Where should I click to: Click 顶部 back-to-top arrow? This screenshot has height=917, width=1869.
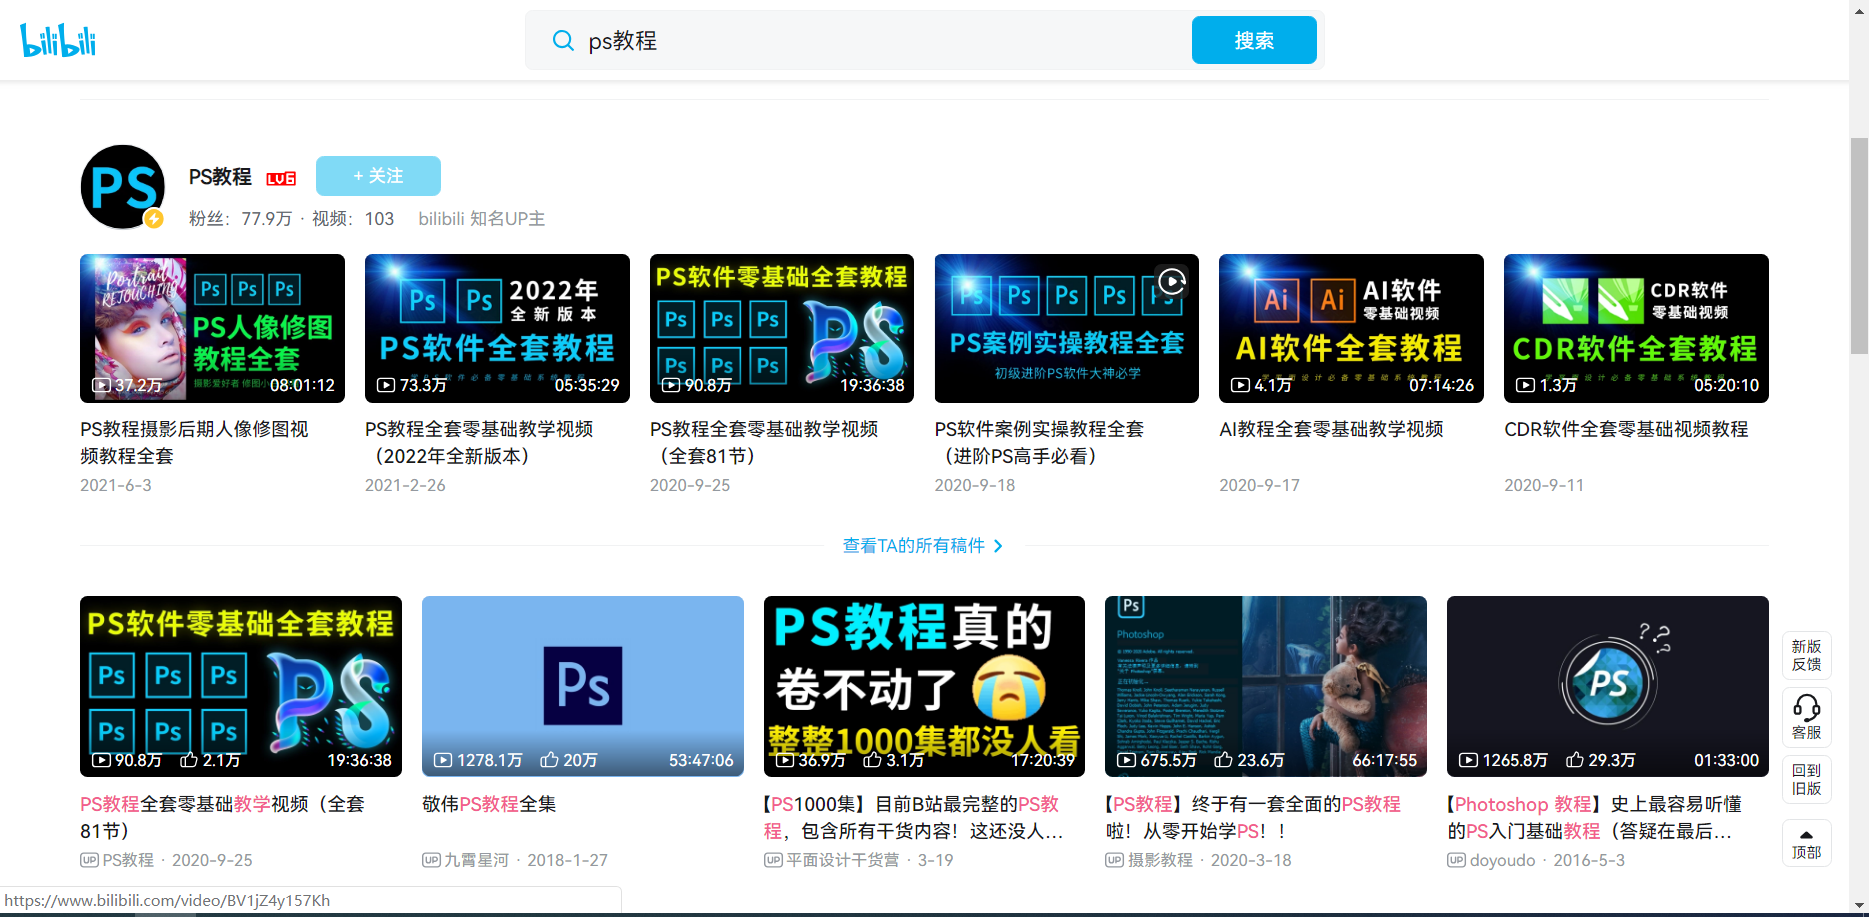[x=1806, y=843]
